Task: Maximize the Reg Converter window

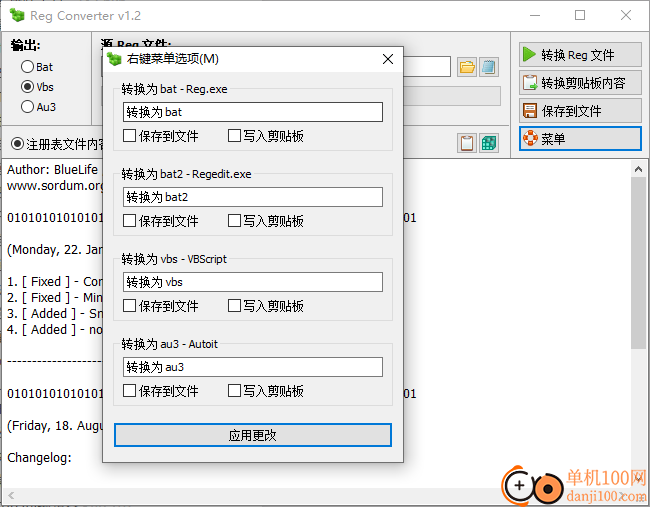Action: (580, 15)
